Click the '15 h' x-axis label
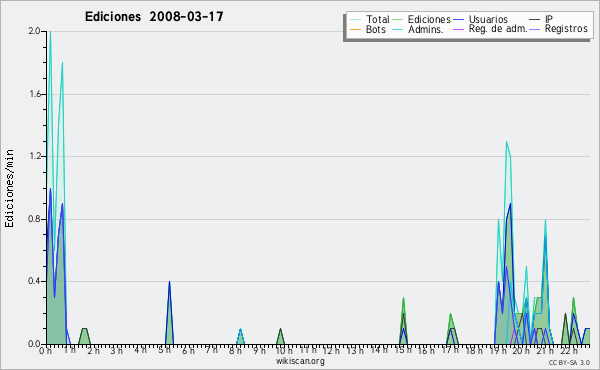Viewport: 600px width, 370px height. coord(403,351)
